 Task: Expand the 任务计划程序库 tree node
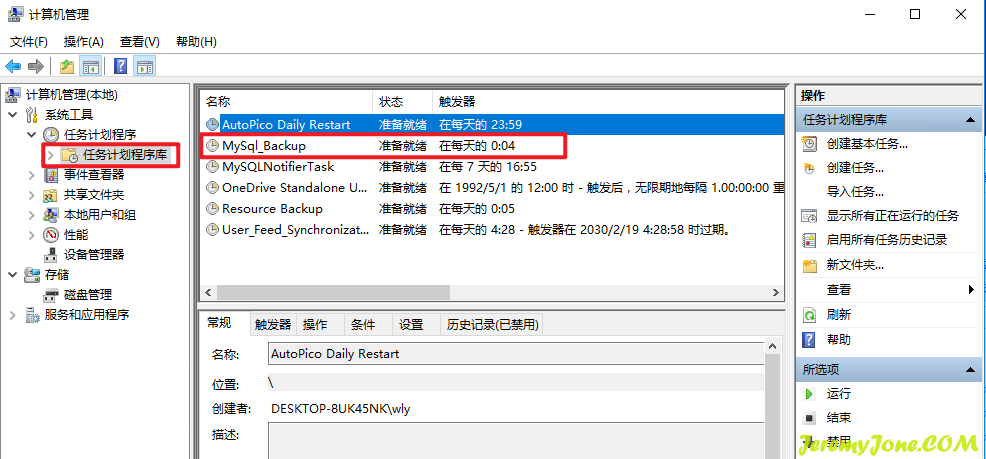coord(51,155)
